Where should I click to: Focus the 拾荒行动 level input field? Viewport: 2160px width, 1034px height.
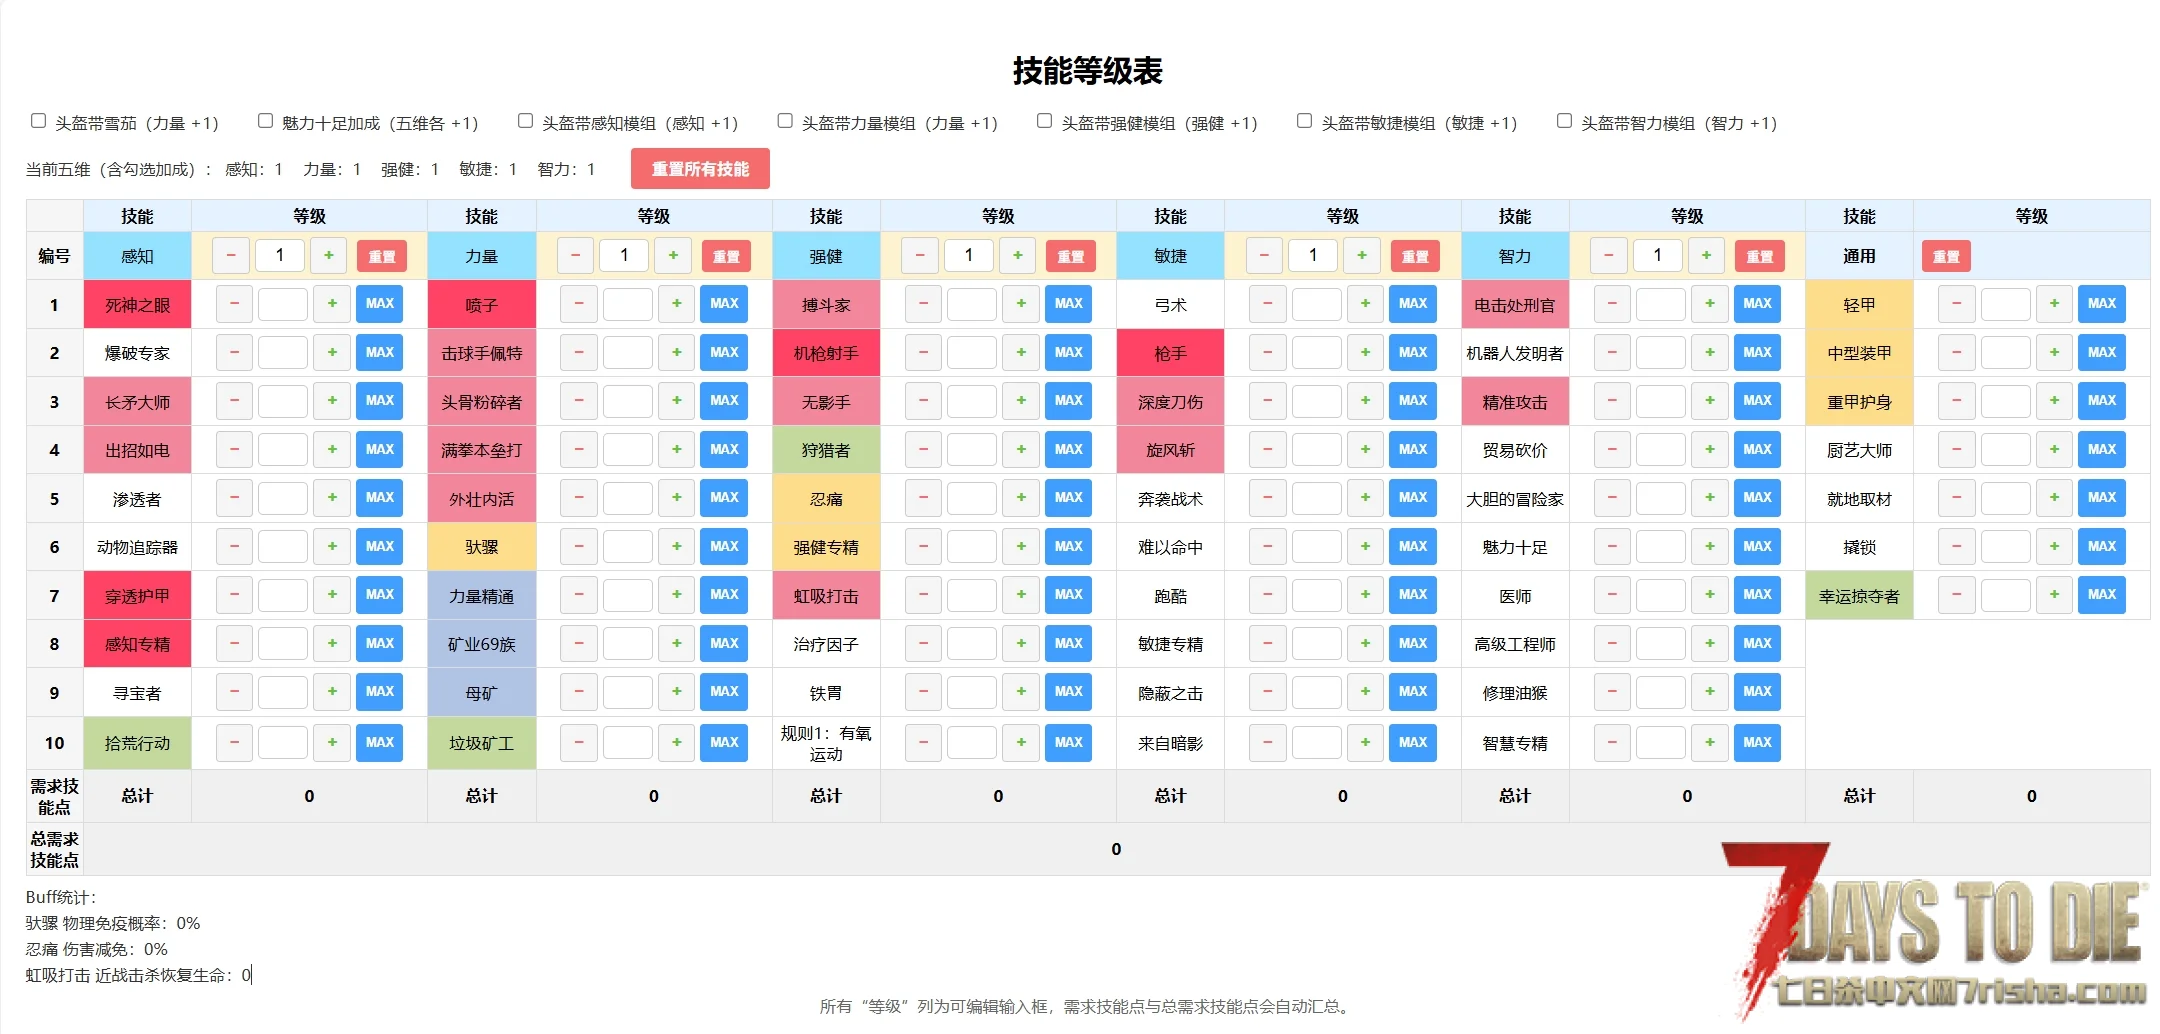(282, 743)
